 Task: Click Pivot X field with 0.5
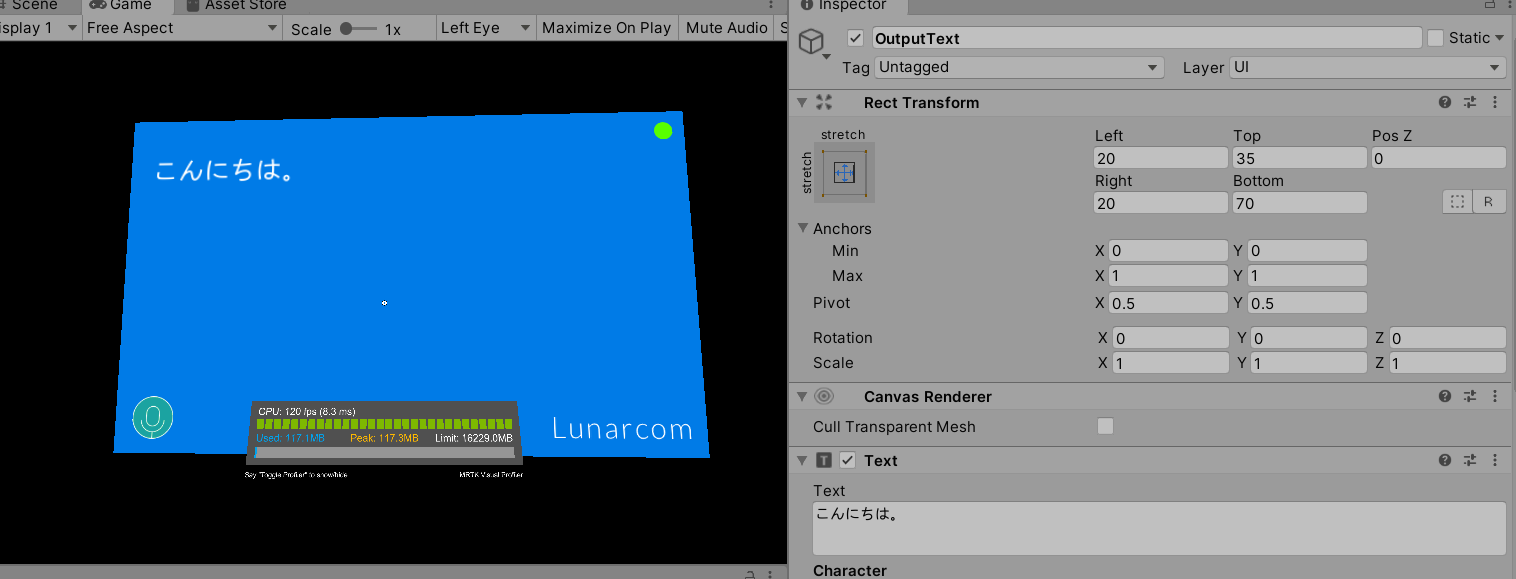(1168, 303)
